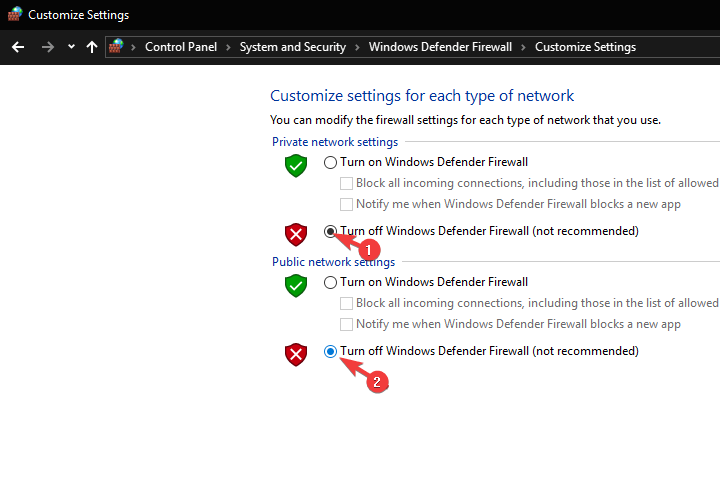Select Turn off Firewall for Private network
This screenshot has height=480, width=720.
(330, 231)
